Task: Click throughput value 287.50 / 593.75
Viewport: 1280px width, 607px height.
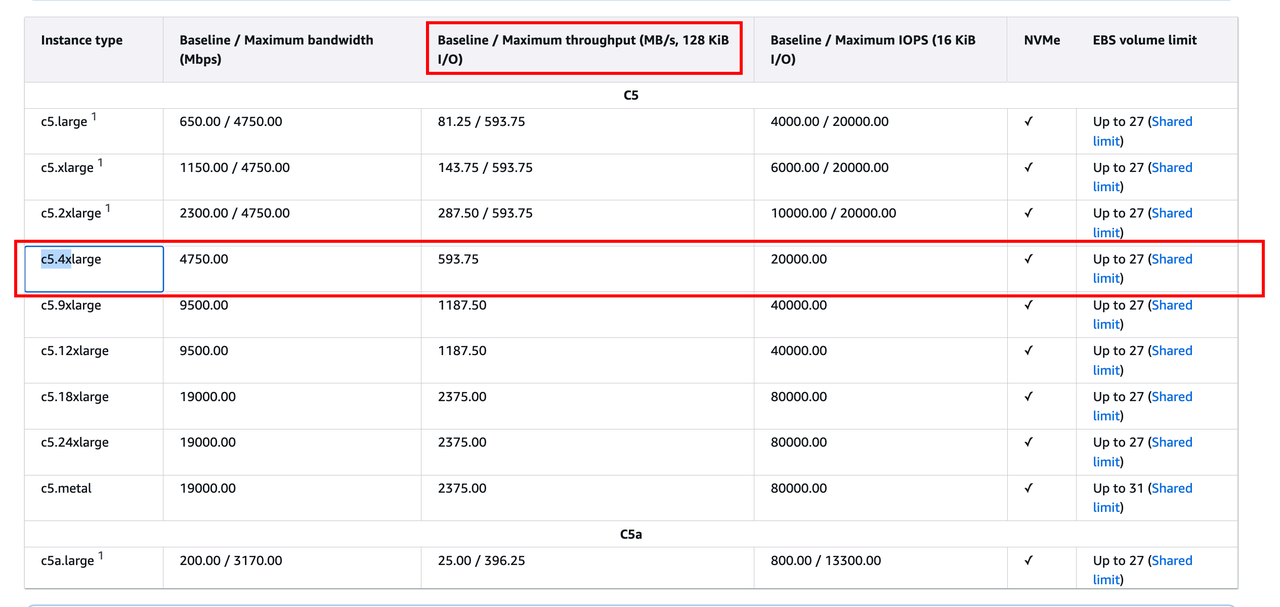Action: tap(485, 213)
